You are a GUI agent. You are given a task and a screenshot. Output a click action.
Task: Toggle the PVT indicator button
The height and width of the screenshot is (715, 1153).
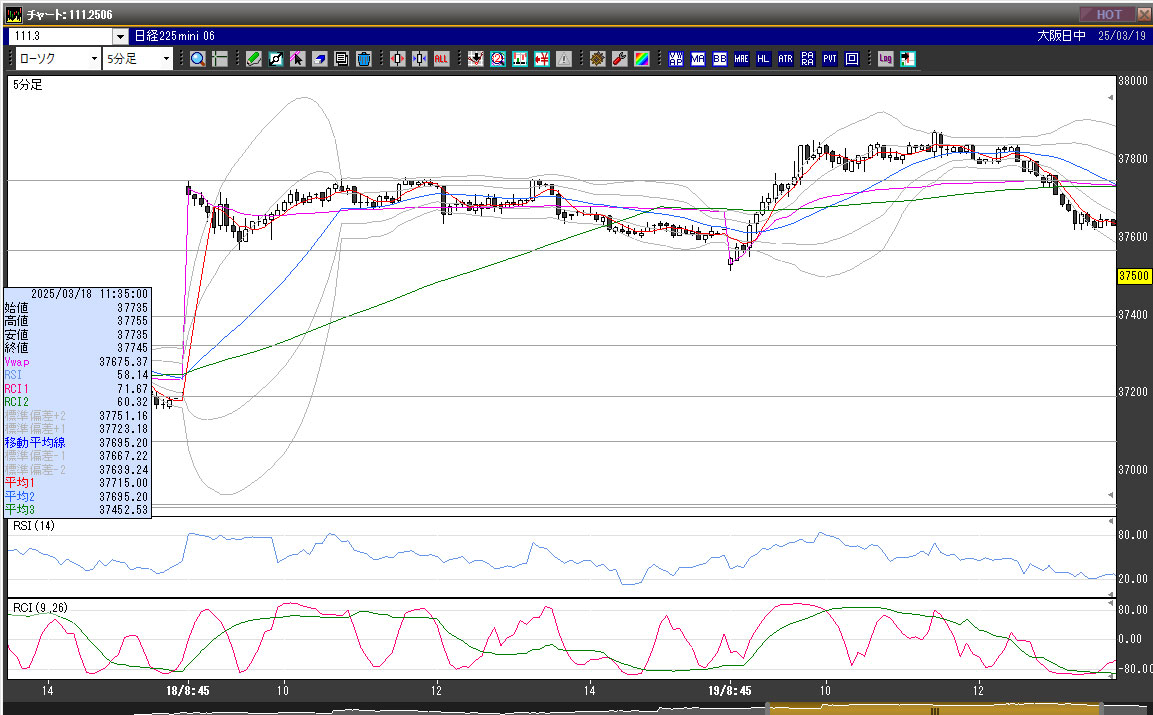[x=830, y=59]
